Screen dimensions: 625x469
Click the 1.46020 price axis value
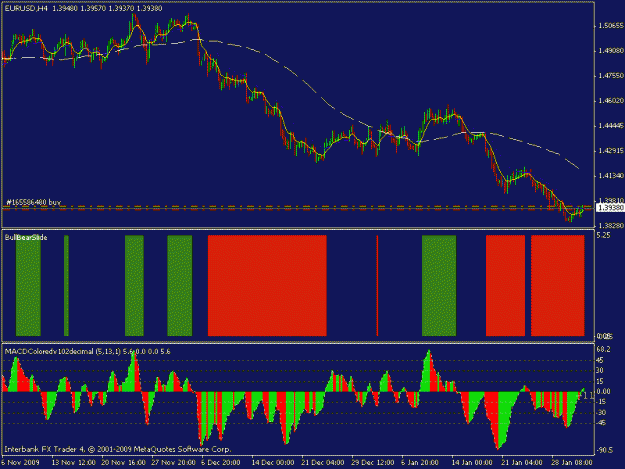tap(611, 101)
